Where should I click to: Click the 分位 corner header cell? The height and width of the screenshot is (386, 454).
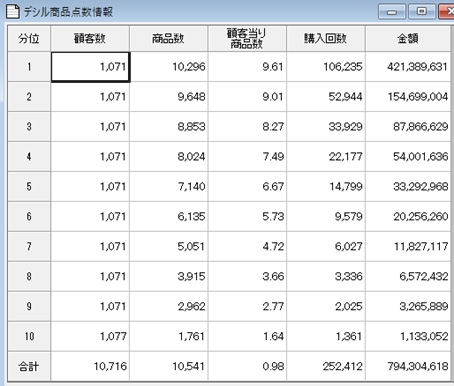[x=29, y=39]
